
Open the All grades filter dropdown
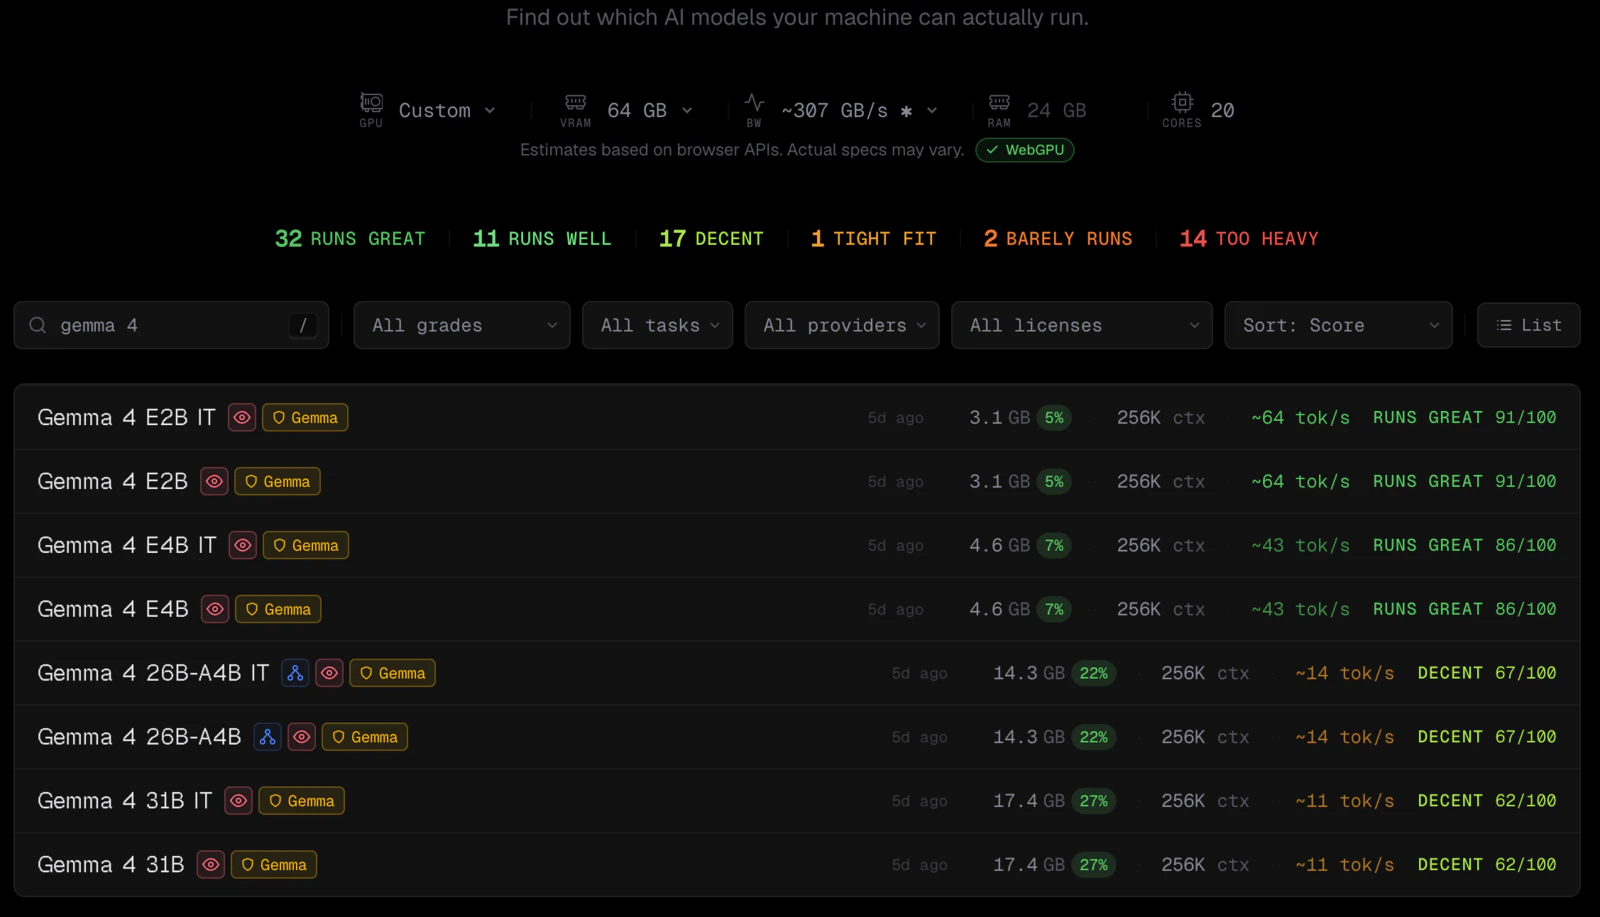(462, 325)
